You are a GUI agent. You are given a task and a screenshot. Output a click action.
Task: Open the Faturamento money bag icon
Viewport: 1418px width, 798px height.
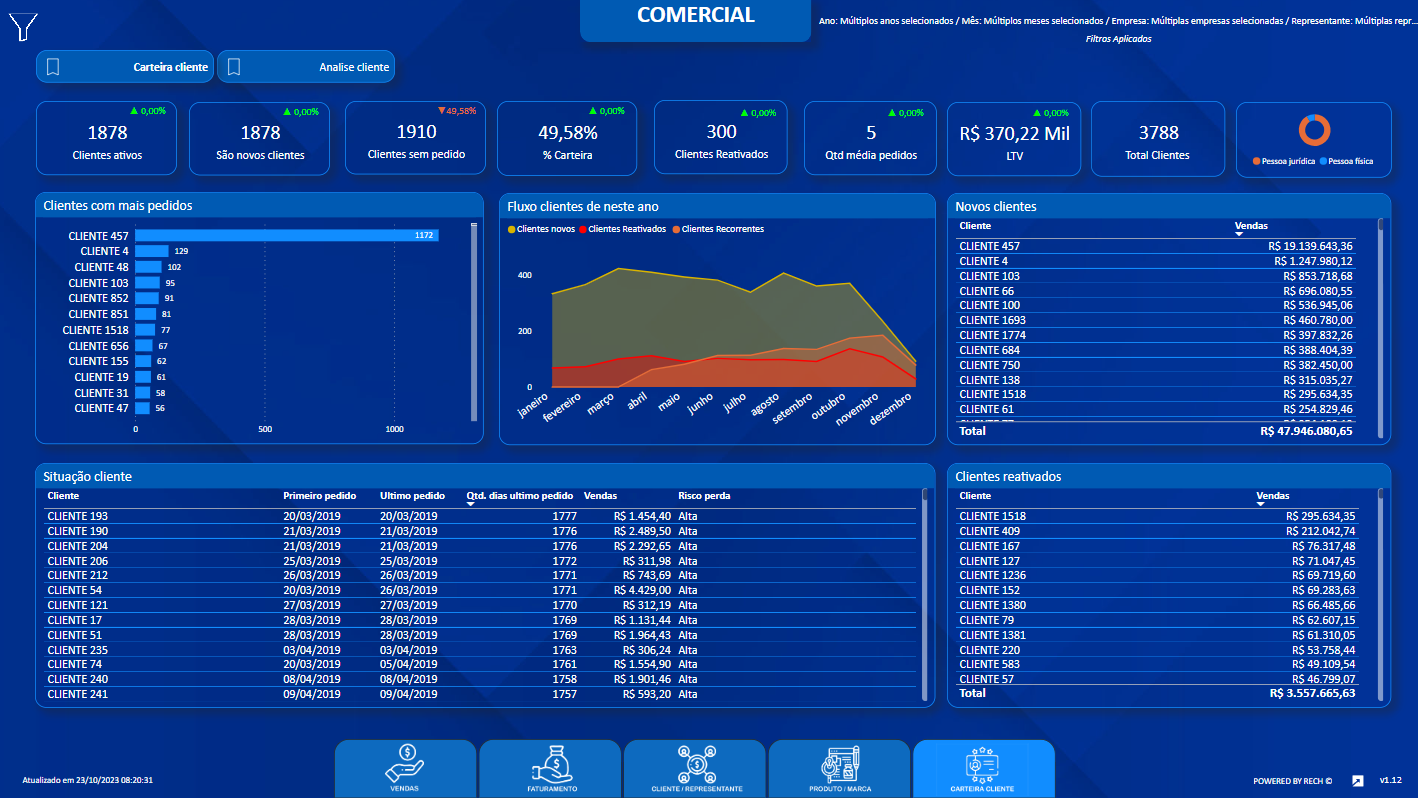(x=550, y=764)
